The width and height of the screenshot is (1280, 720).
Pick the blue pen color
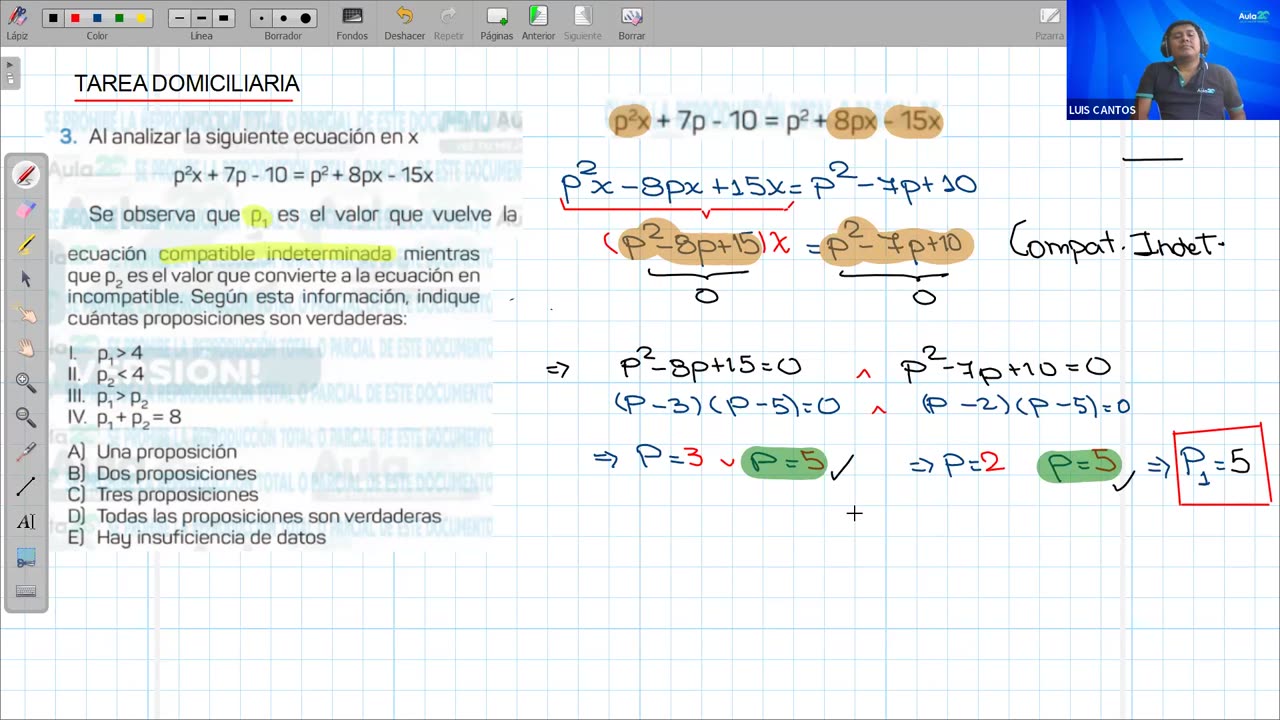[97, 18]
